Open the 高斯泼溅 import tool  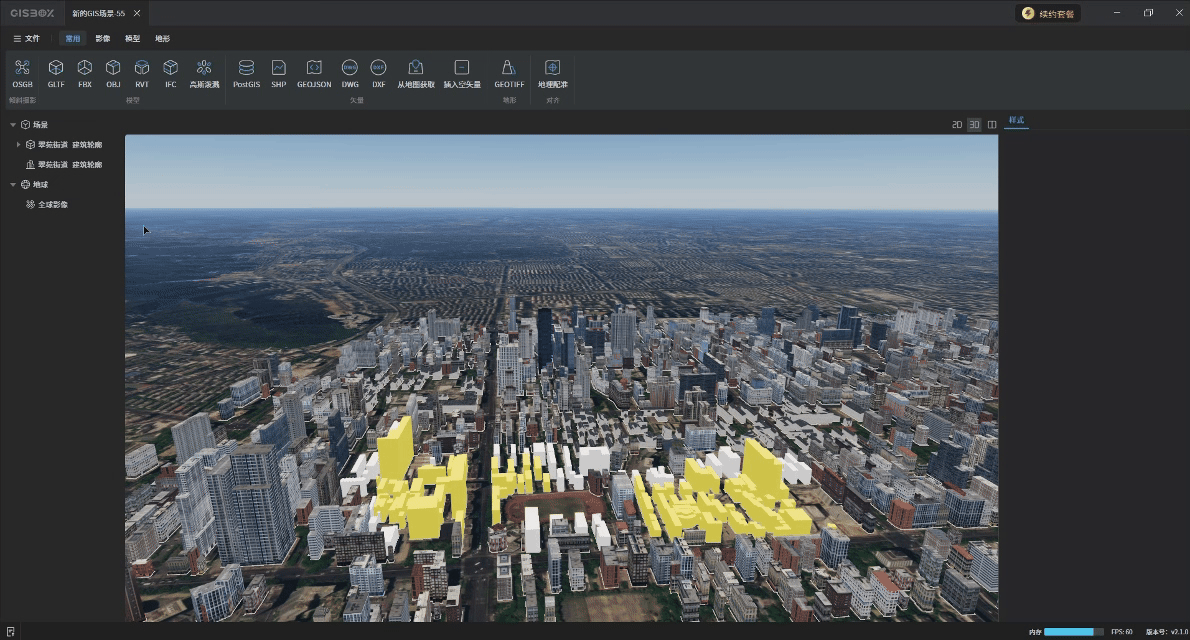click(x=204, y=68)
